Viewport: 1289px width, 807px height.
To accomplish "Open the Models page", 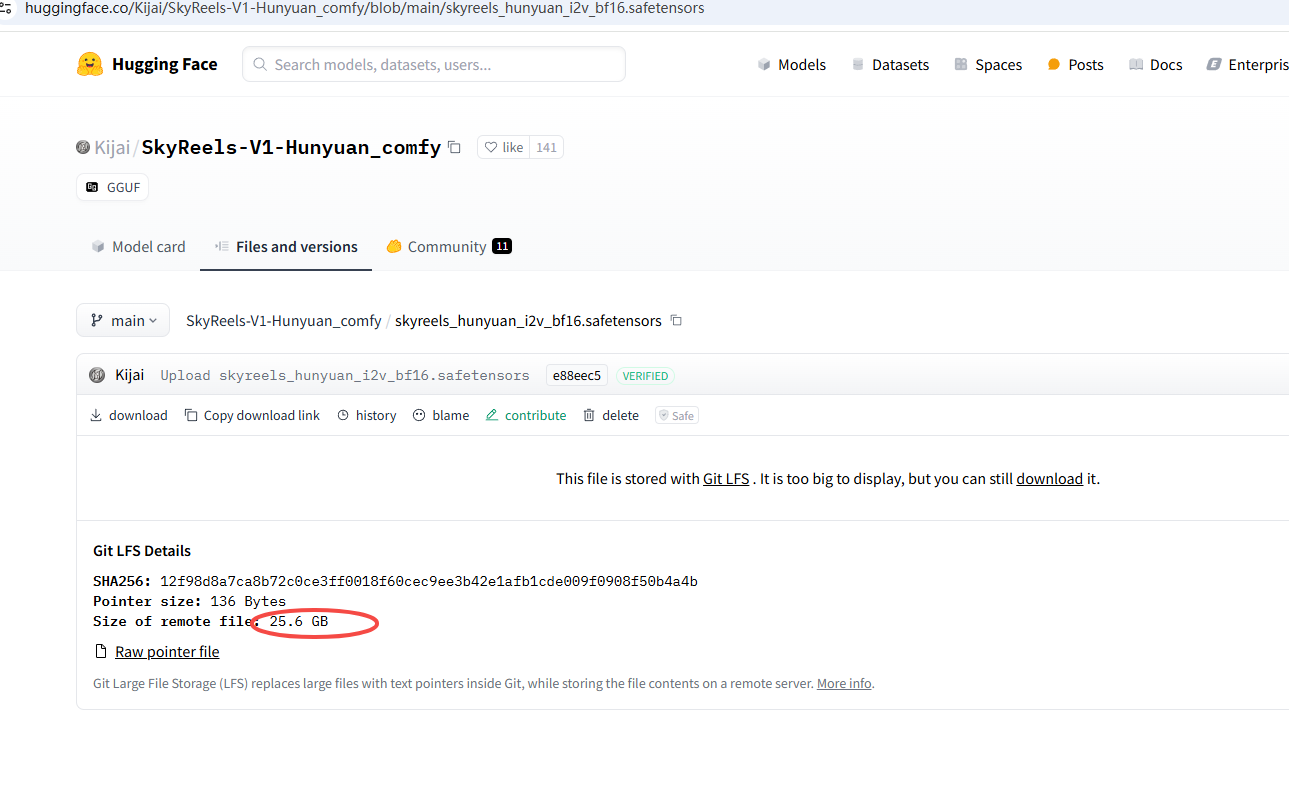I will [x=792, y=64].
